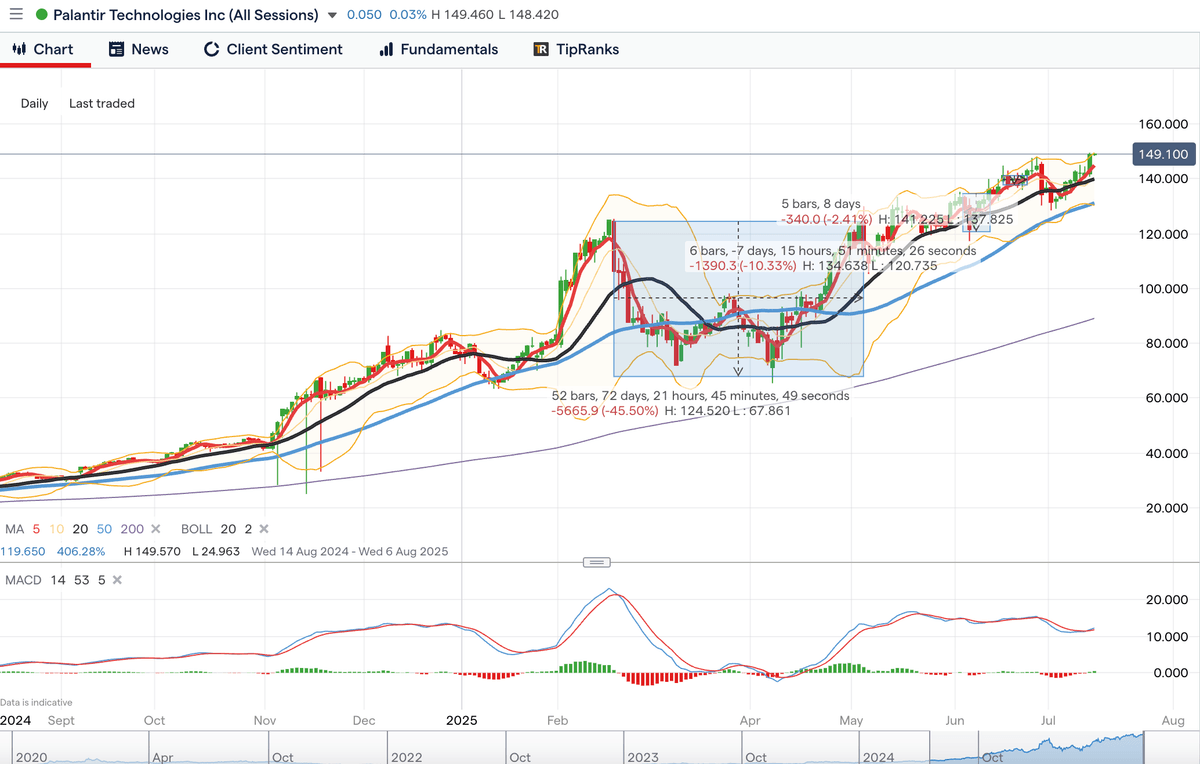This screenshot has width=1200, height=764.
Task: Remove the BOLL indicator with its X
Action: pos(264,529)
